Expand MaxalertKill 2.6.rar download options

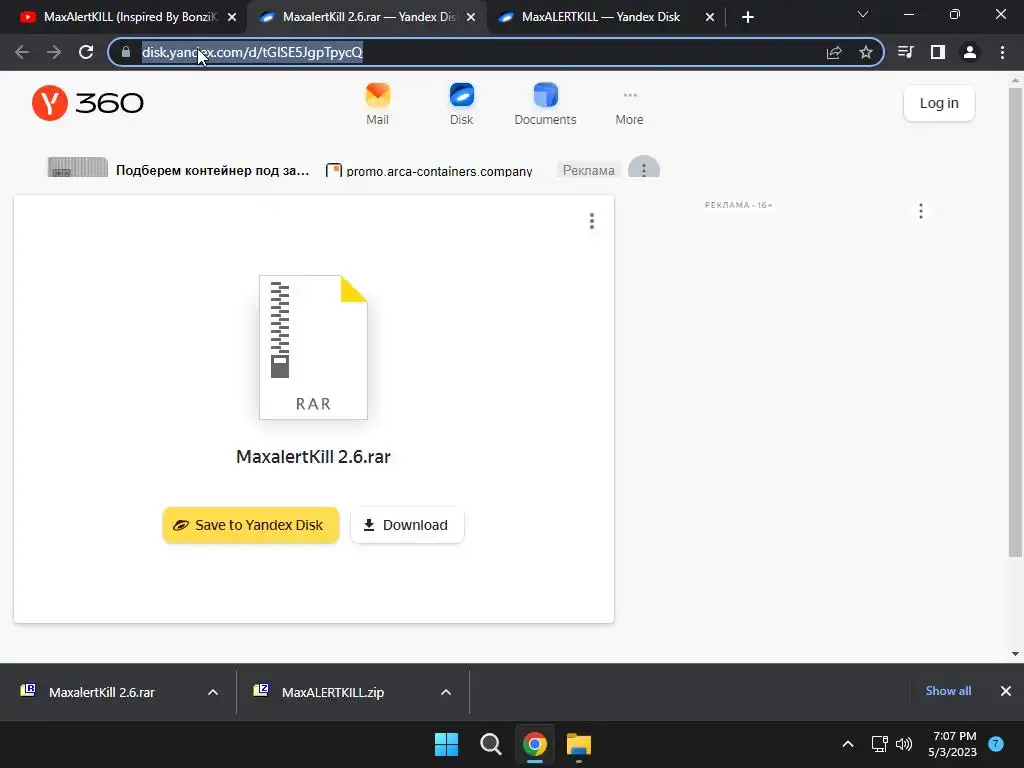(213, 692)
